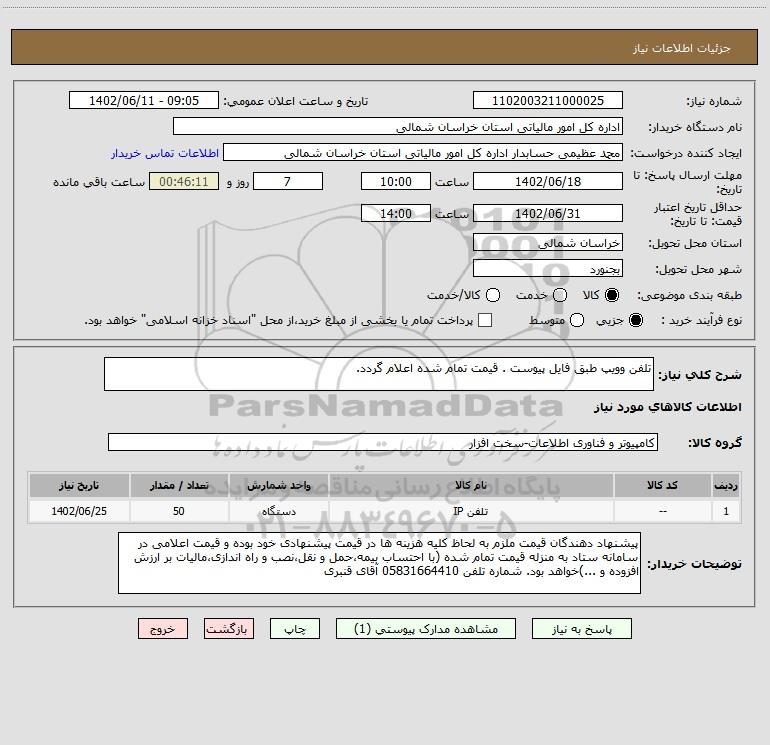The height and width of the screenshot is (745, 770).
Task: Click the quantity cell showing 50
Action: pyautogui.click(x=179, y=511)
